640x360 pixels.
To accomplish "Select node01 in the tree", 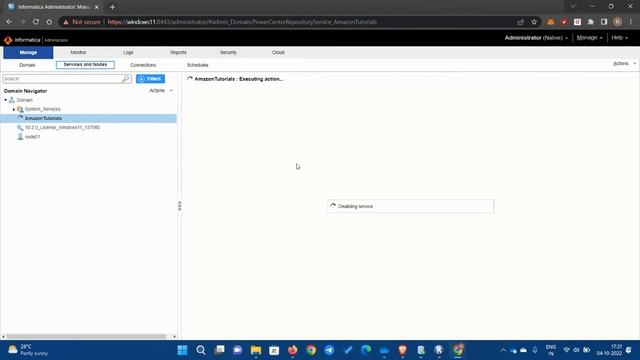I will coord(33,137).
